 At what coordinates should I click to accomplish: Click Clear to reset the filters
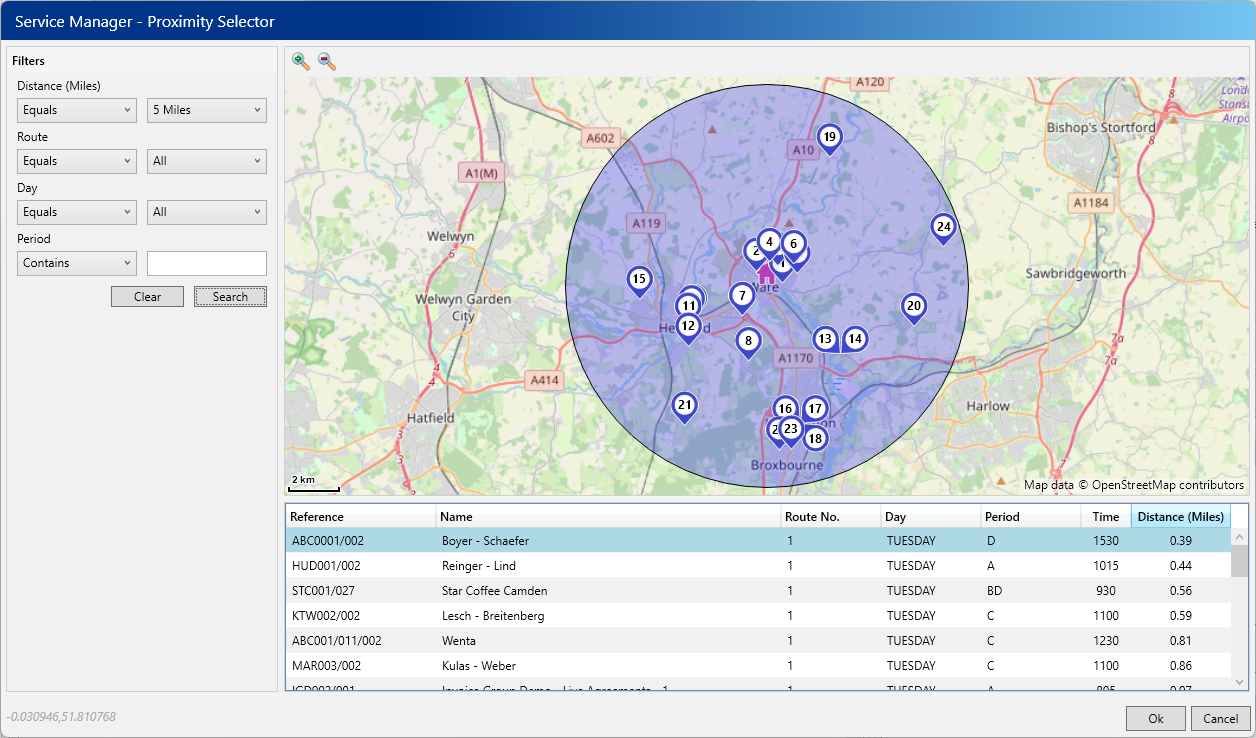[147, 296]
